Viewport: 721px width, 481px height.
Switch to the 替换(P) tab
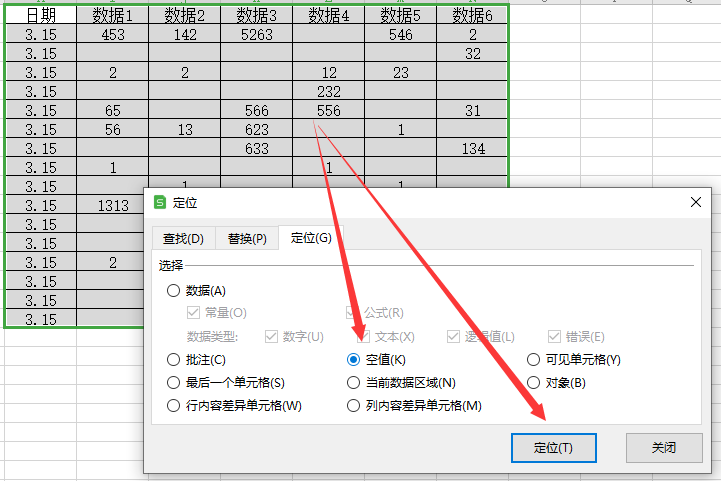pos(247,239)
